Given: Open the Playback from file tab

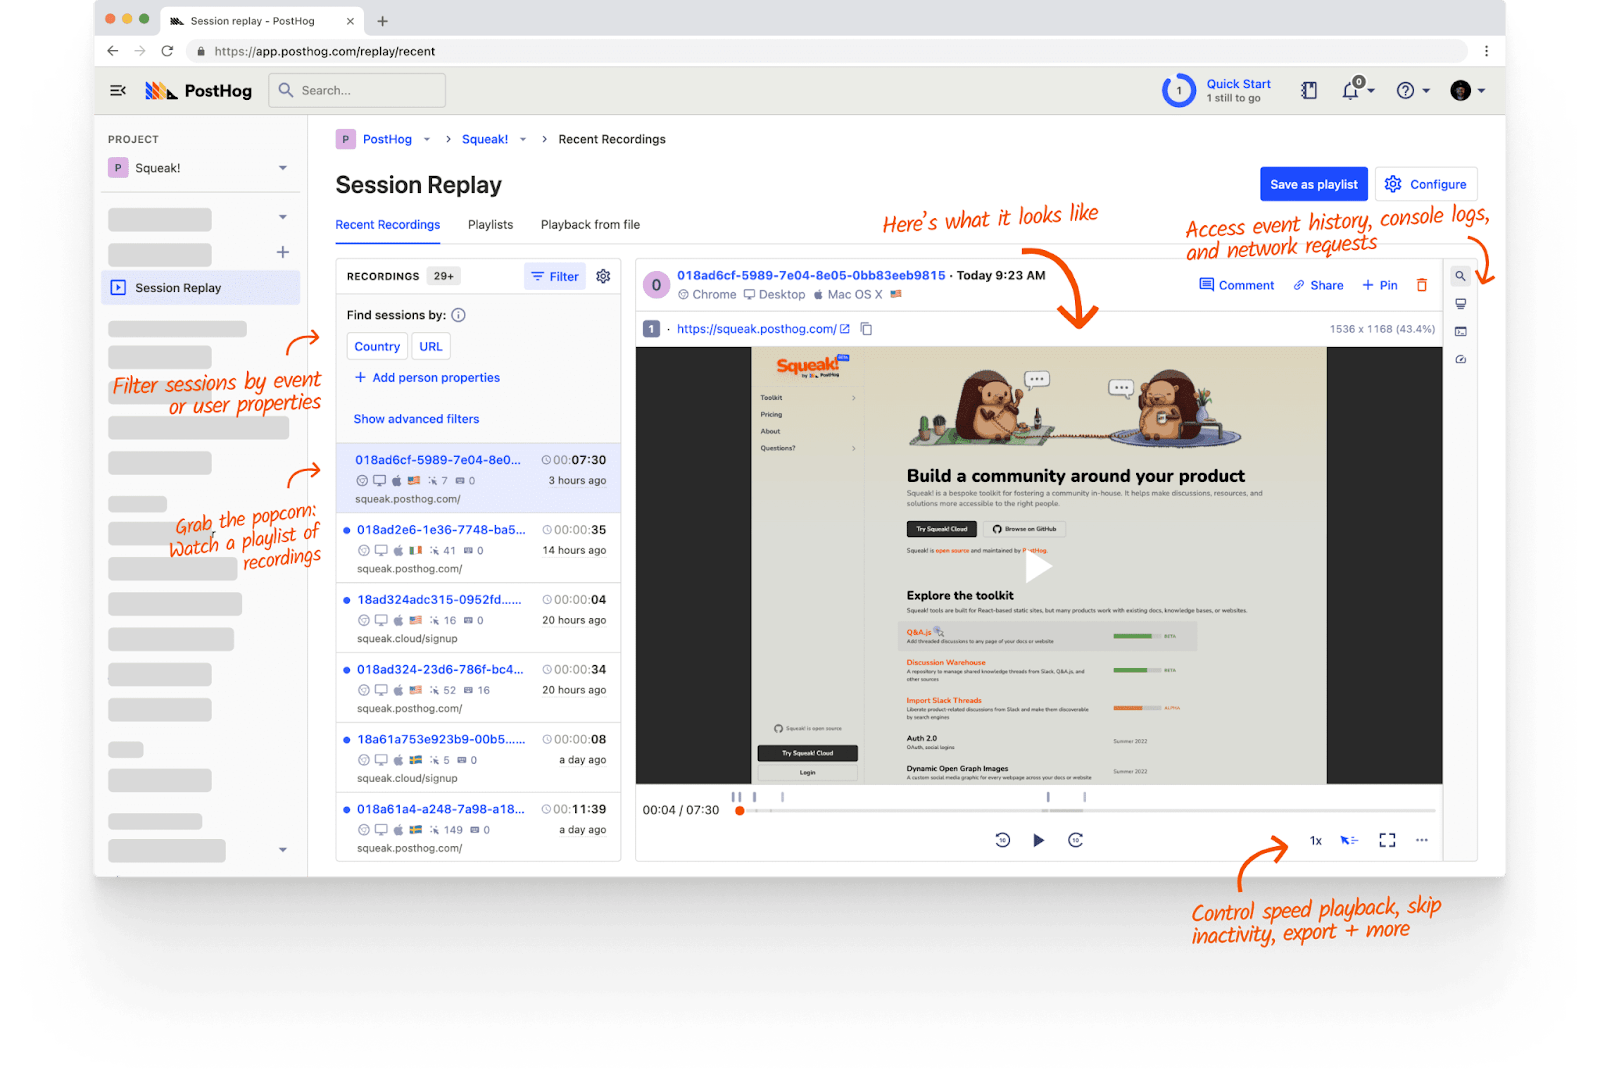Looking at the screenshot, I should coord(590,224).
